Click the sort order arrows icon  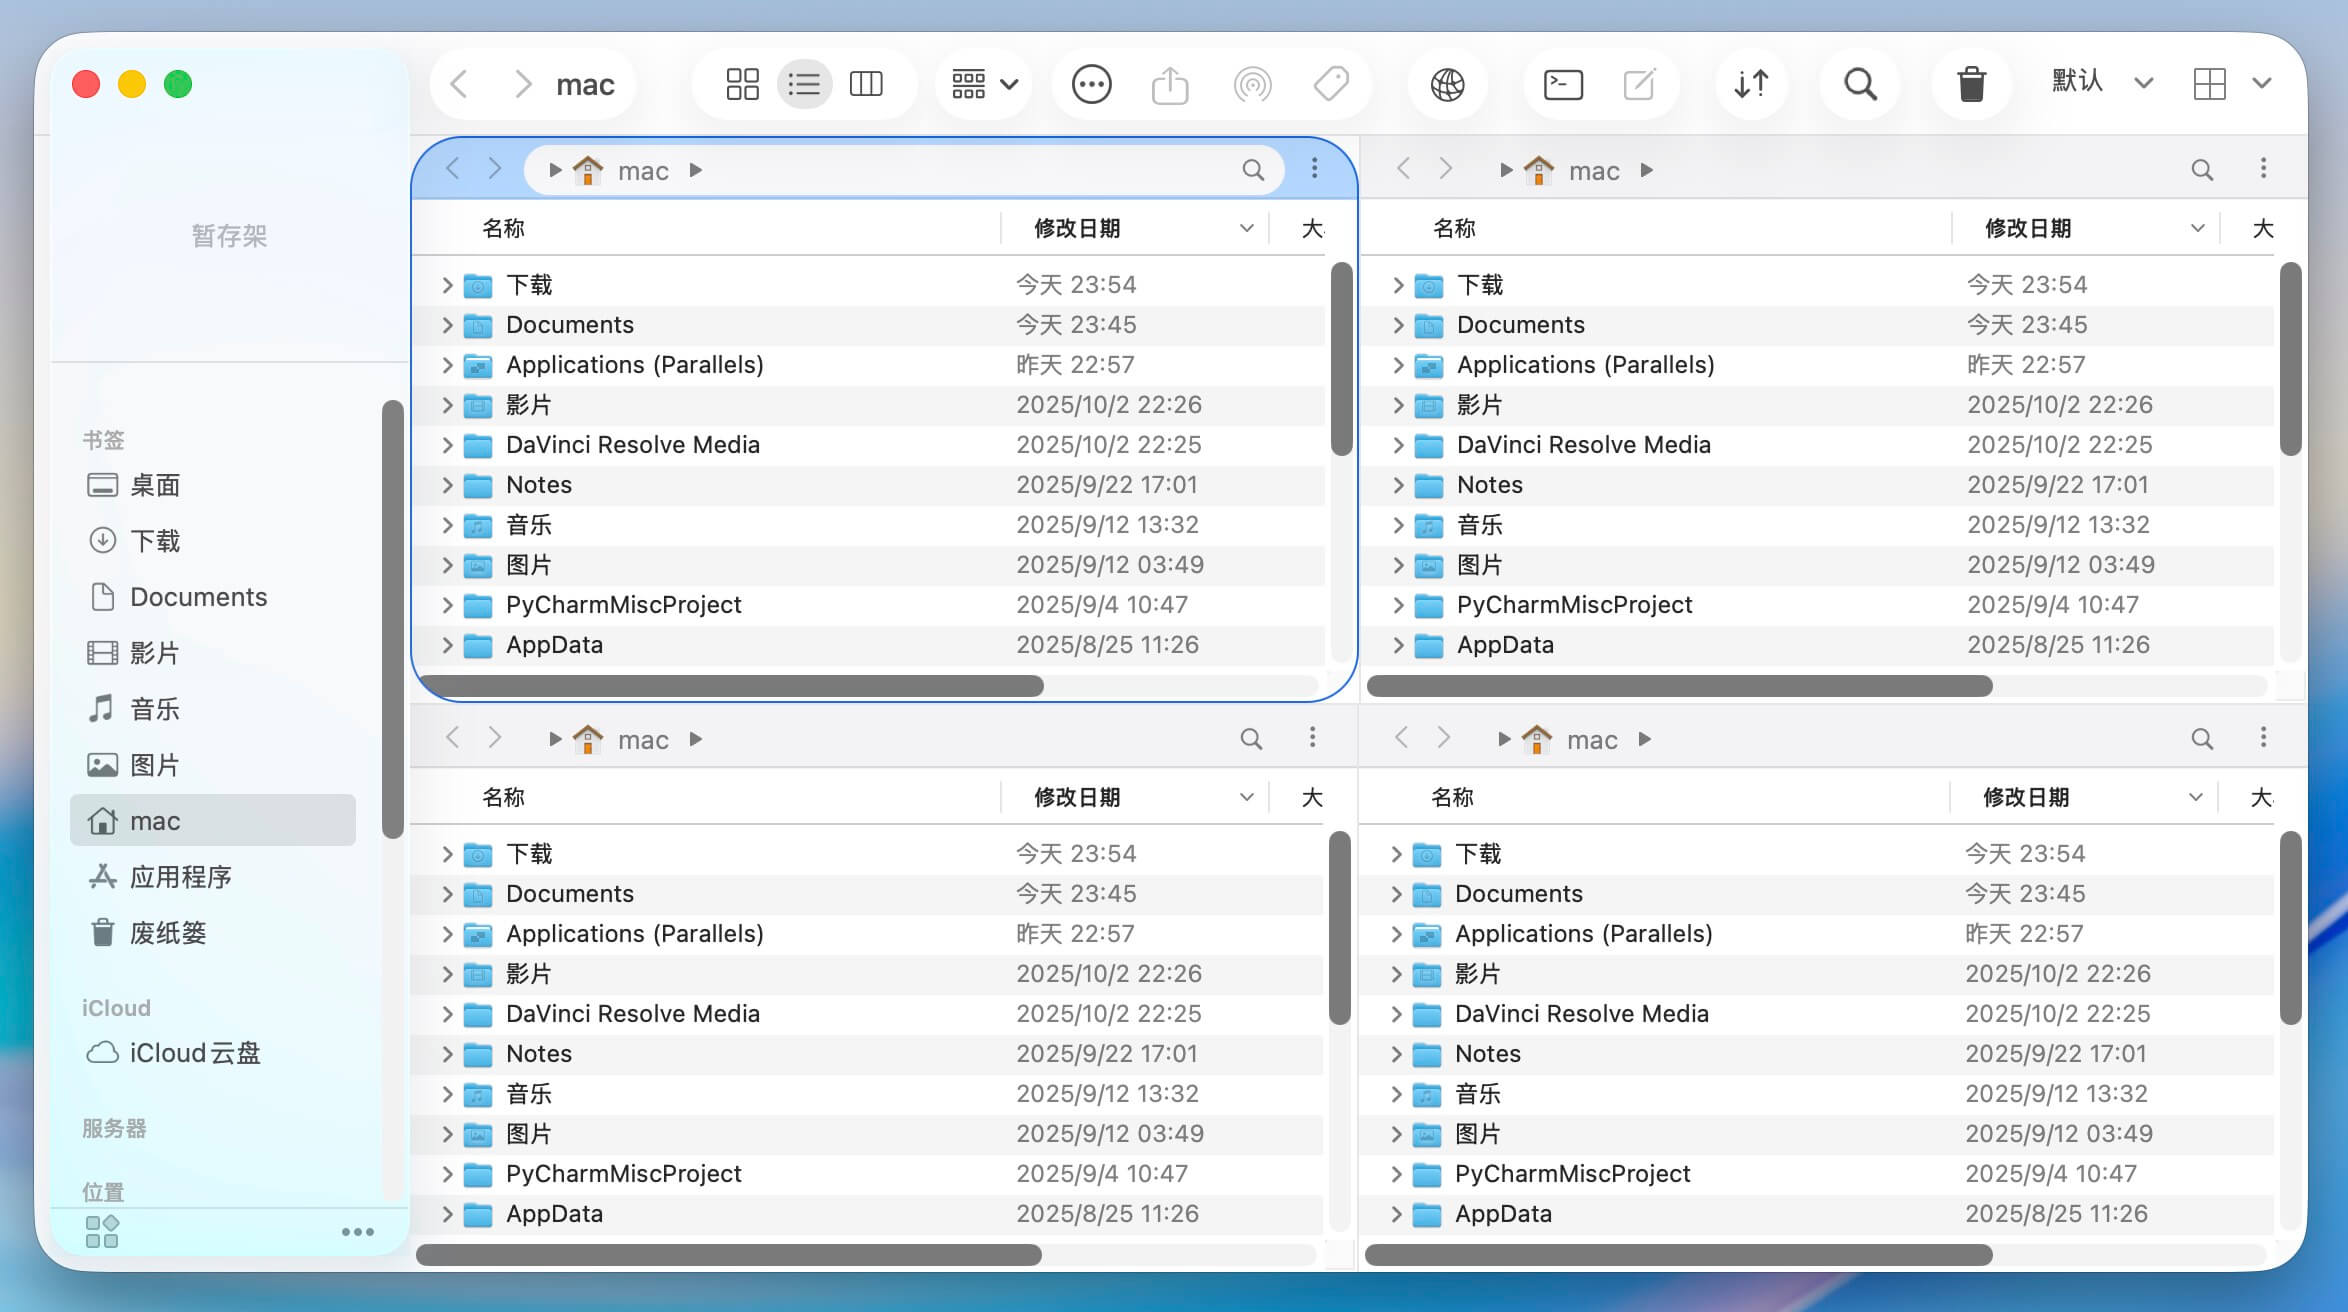[x=1751, y=84]
